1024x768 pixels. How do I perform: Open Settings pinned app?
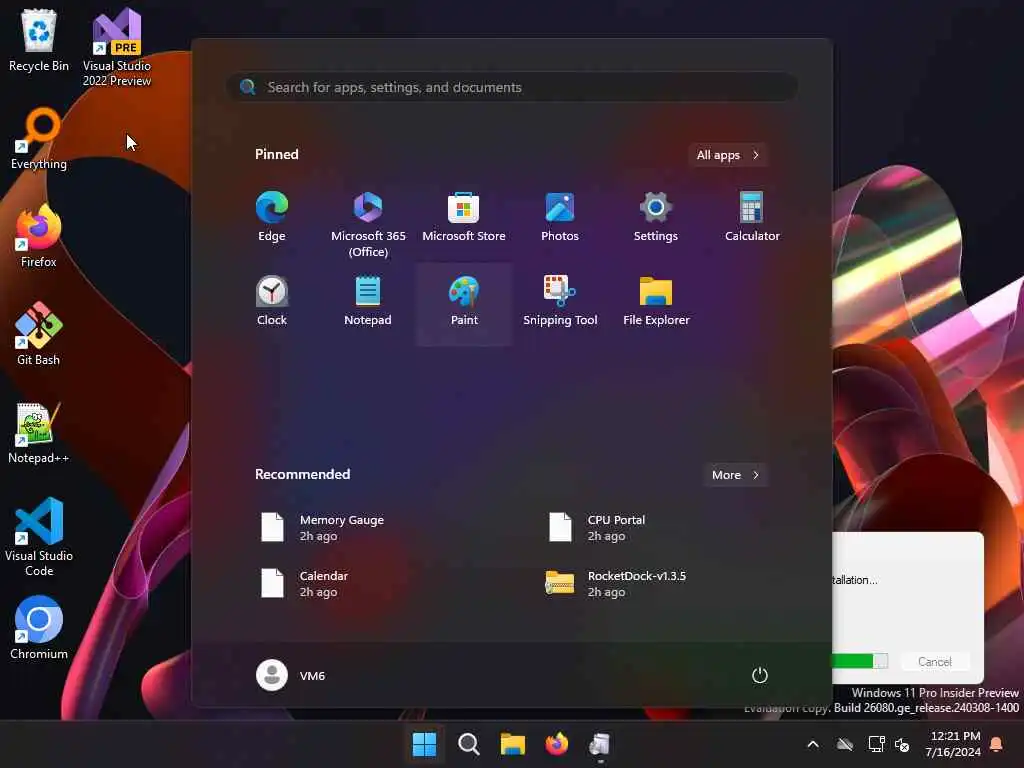pyautogui.click(x=656, y=217)
